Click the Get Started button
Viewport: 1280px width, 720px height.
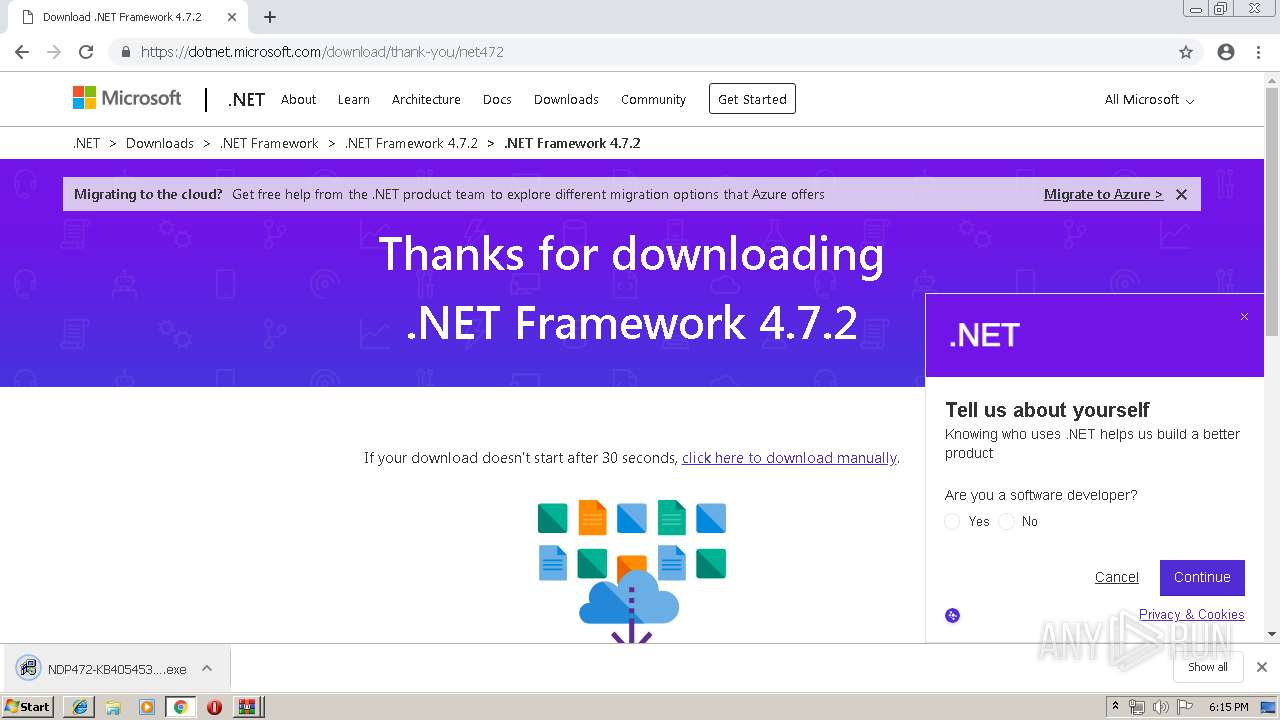pyautogui.click(x=752, y=99)
